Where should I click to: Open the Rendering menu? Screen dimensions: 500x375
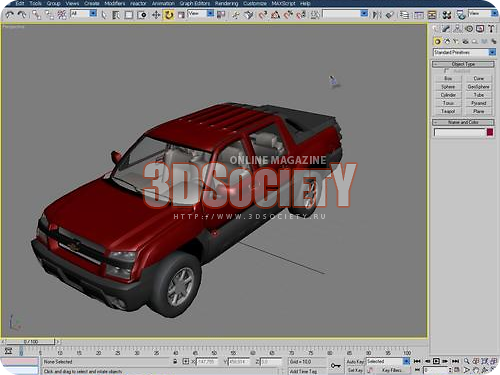pos(226,3)
